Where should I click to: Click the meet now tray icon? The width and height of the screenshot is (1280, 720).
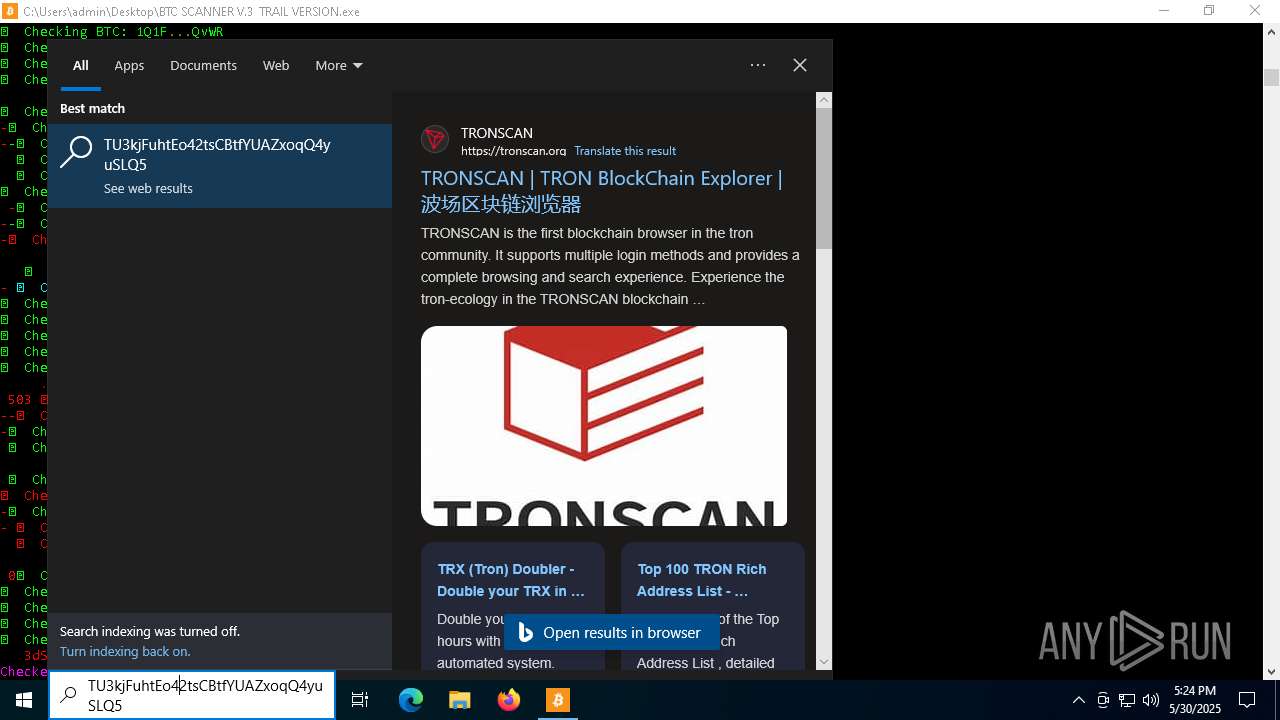[x=1103, y=700]
